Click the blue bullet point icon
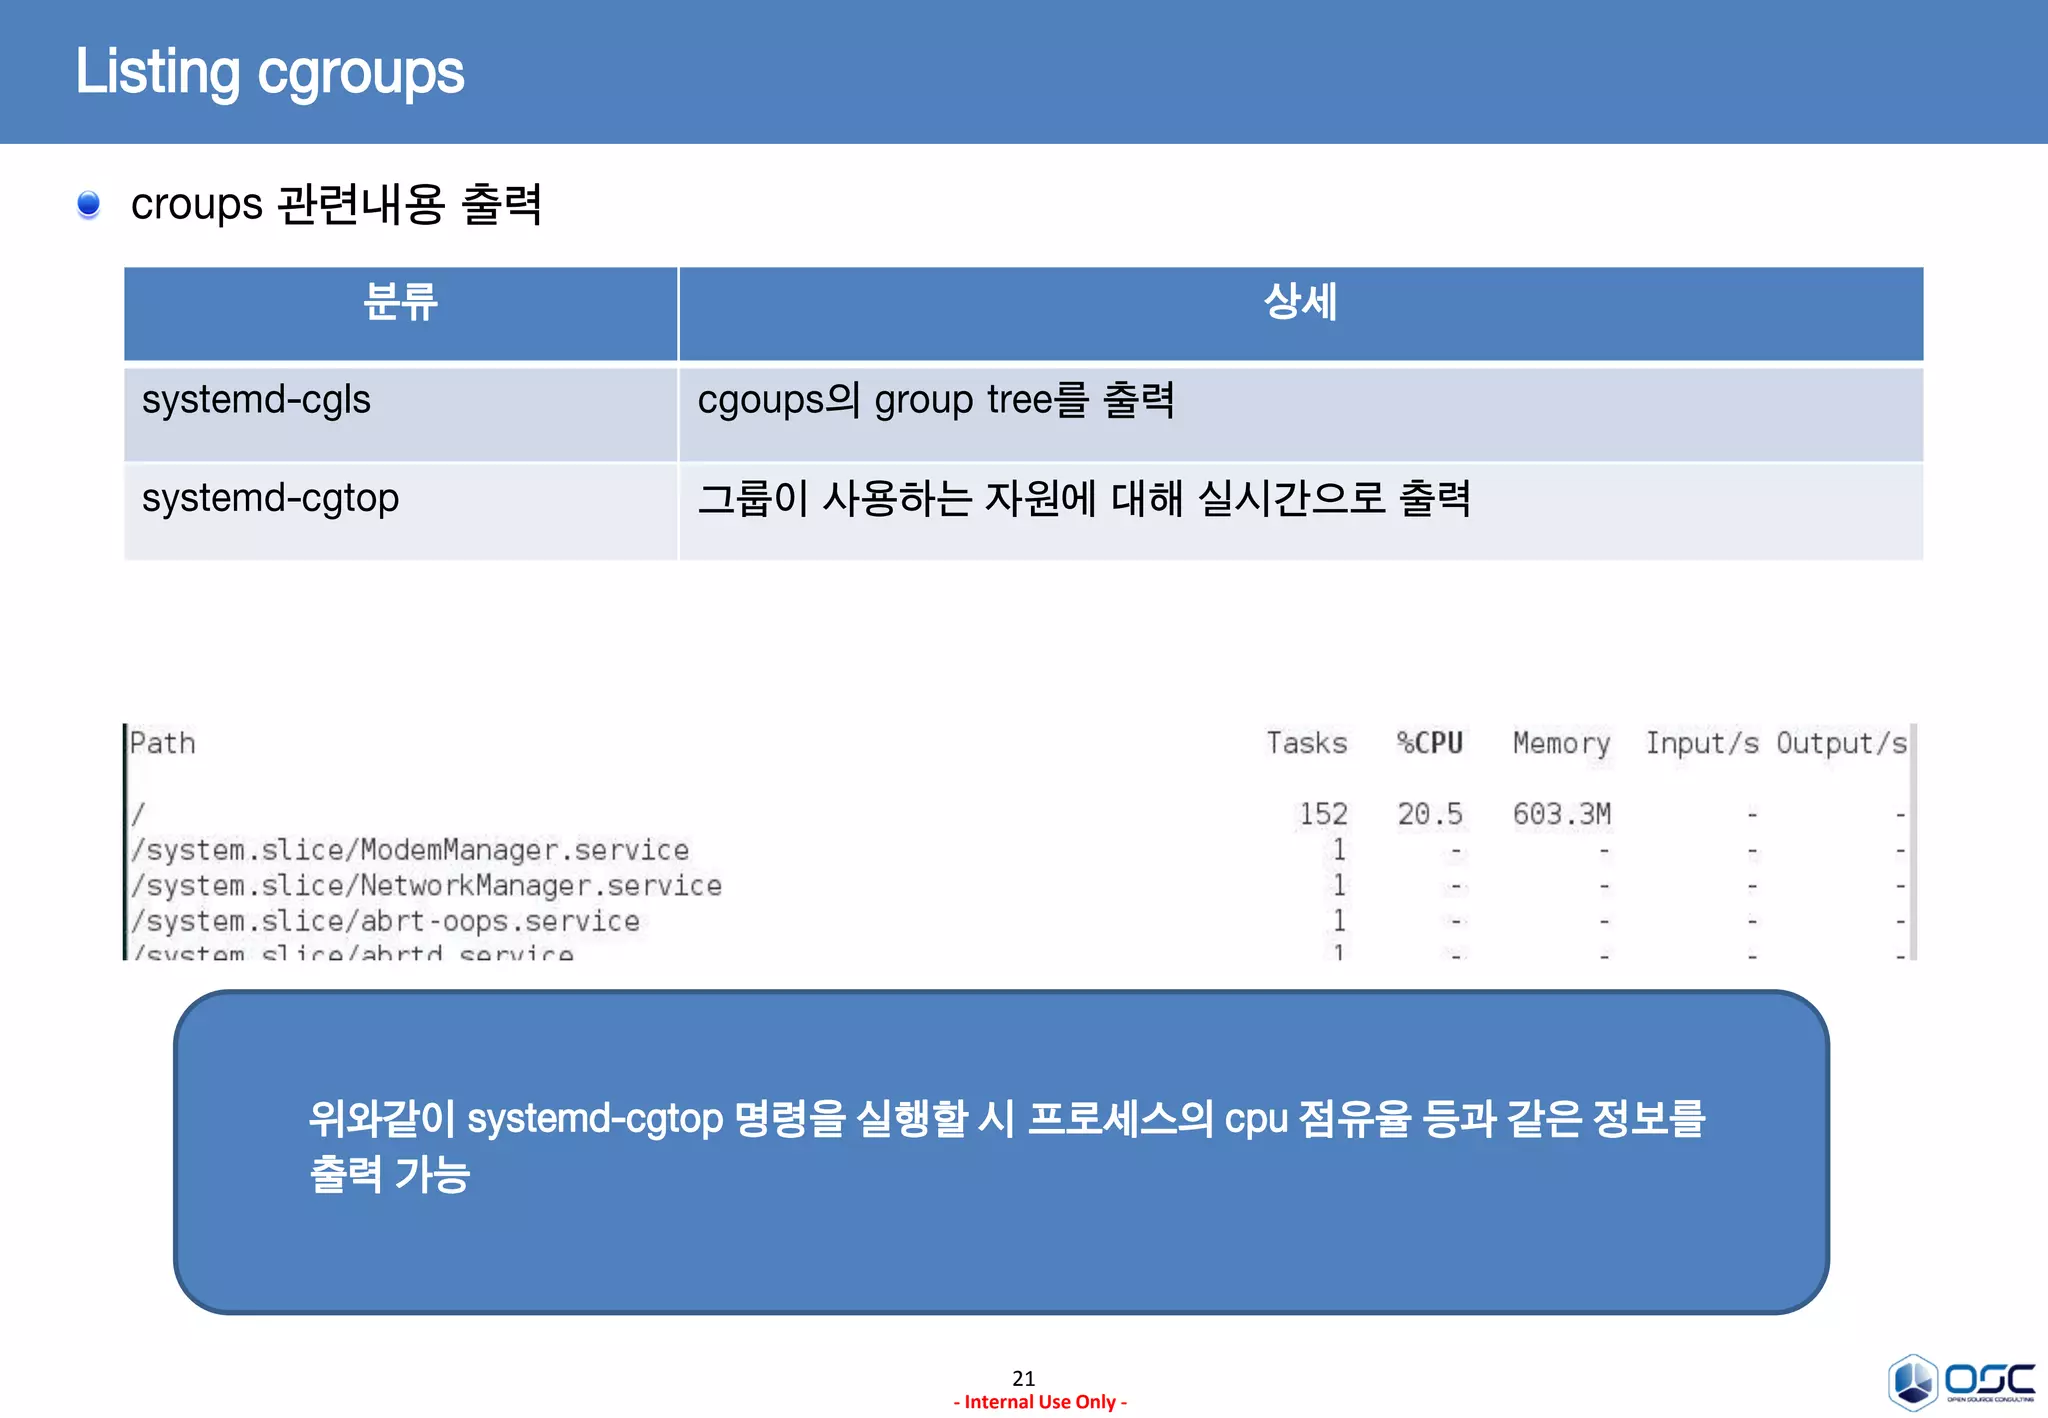Viewport: 2048px width, 1418px height. click(88, 204)
